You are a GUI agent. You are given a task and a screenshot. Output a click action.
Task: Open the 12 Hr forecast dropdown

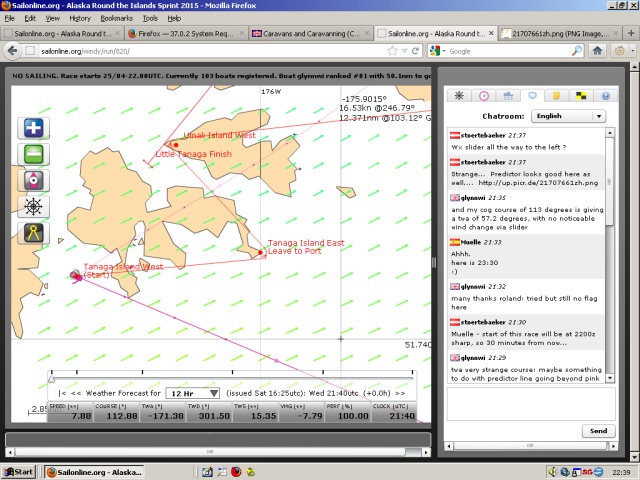coord(192,393)
